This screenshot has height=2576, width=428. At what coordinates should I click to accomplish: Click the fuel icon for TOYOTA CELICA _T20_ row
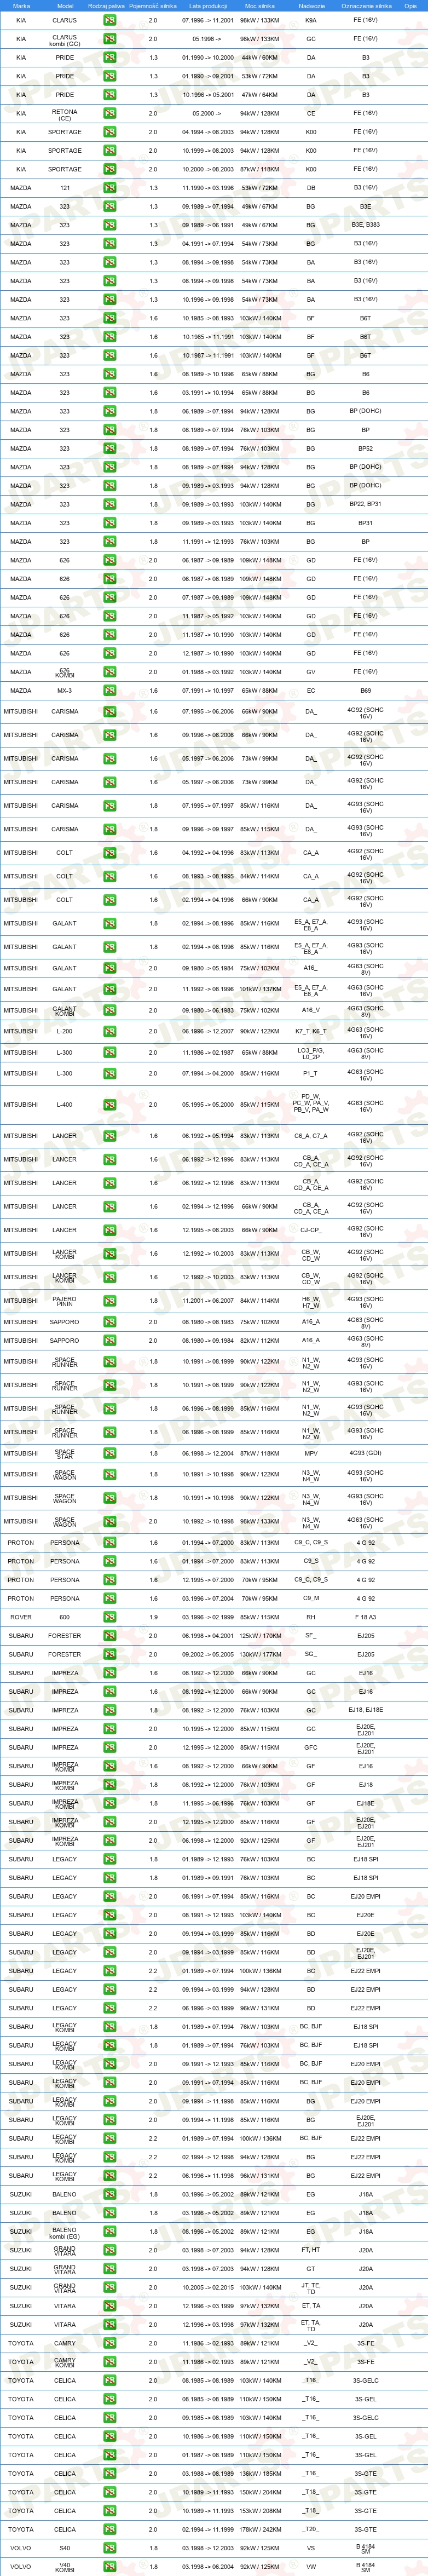110,2529
